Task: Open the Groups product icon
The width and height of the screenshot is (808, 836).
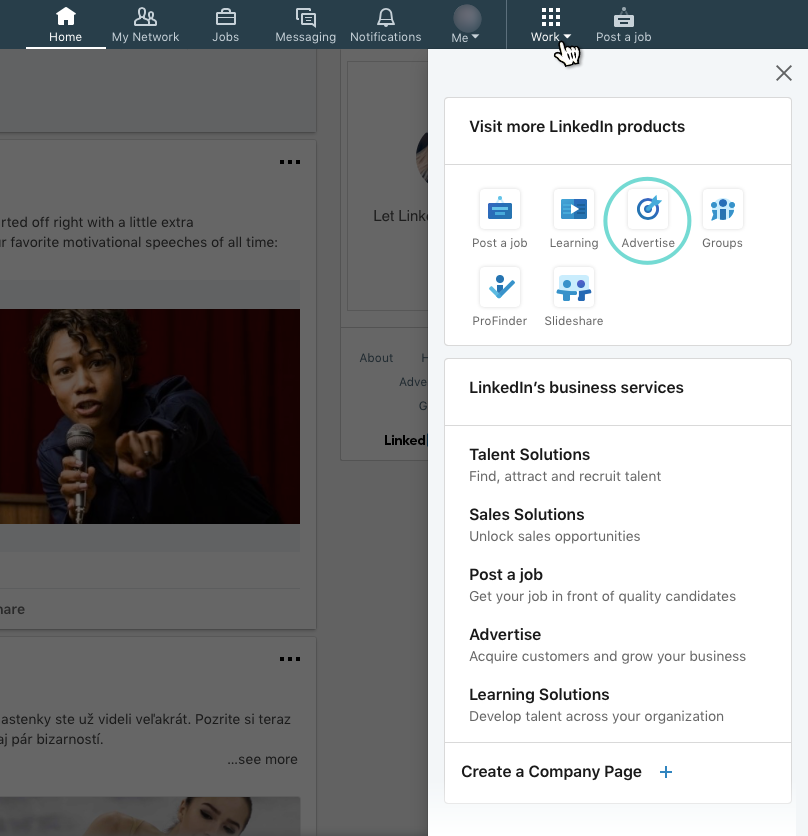Action: pyautogui.click(x=722, y=210)
